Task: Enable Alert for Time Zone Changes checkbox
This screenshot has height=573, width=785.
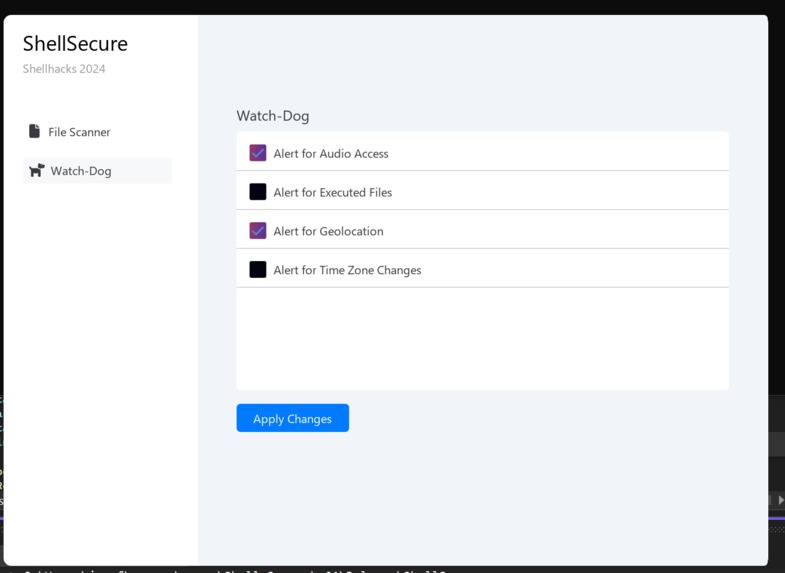Action: 258,269
